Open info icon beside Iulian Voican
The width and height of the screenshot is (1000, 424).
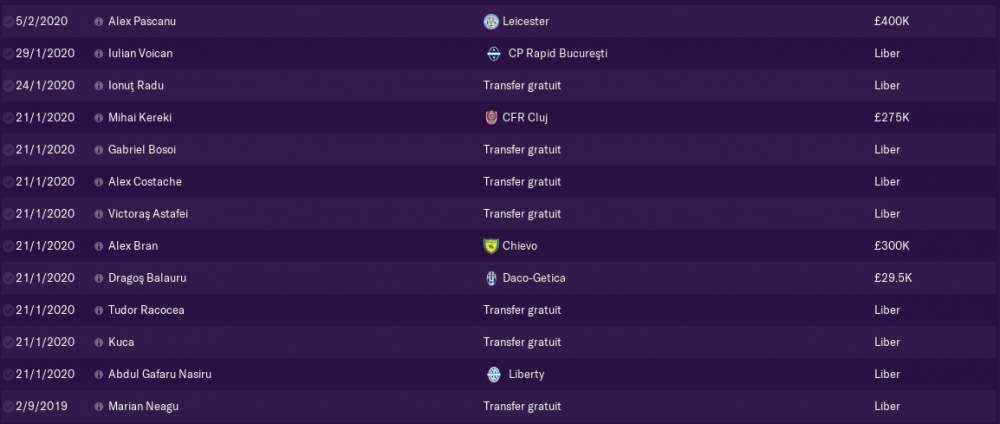[x=98, y=54]
